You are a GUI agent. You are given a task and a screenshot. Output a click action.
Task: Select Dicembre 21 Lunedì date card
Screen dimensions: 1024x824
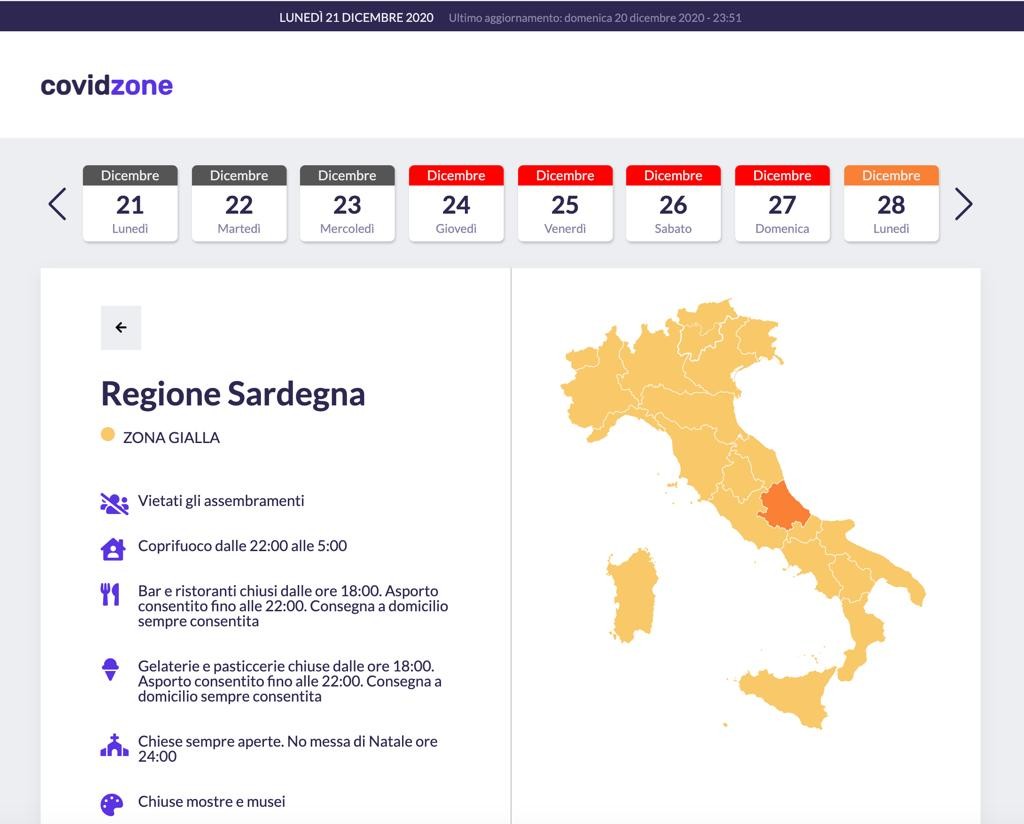(130, 204)
